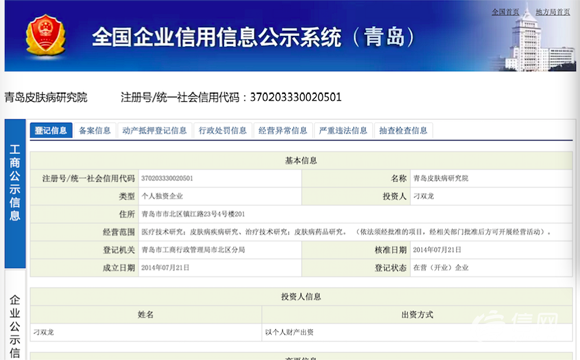The height and width of the screenshot is (360, 580).
Task: Click the 投资人信息 section header
Action: [301, 296]
